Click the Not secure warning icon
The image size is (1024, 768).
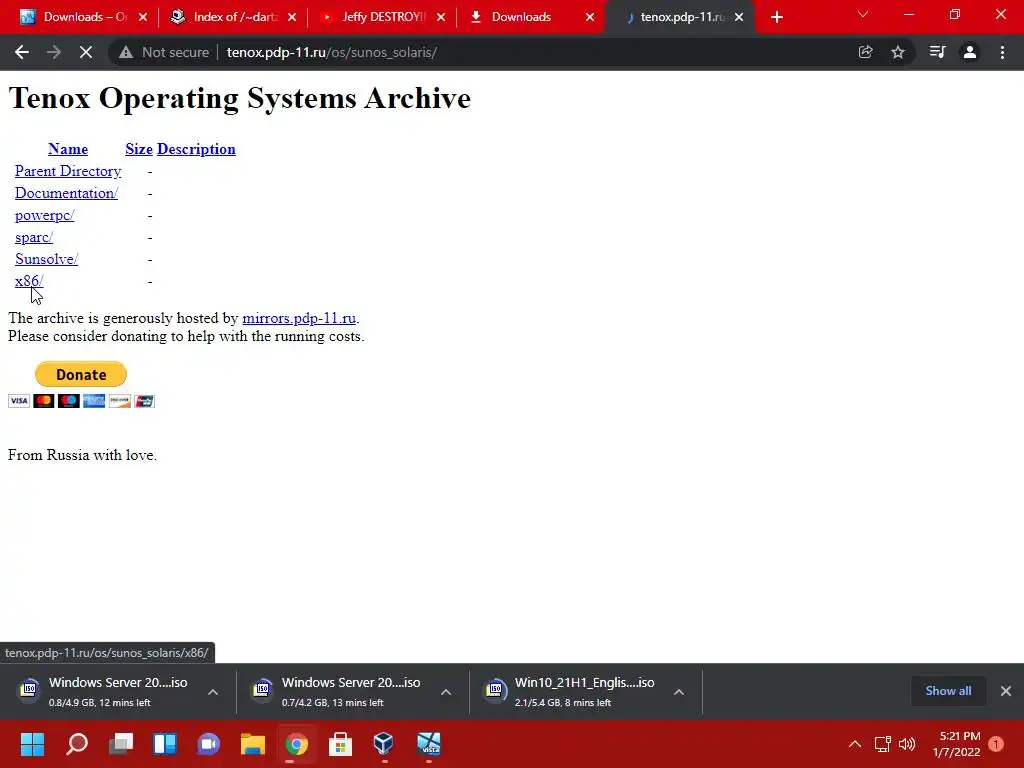pyautogui.click(x=126, y=52)
